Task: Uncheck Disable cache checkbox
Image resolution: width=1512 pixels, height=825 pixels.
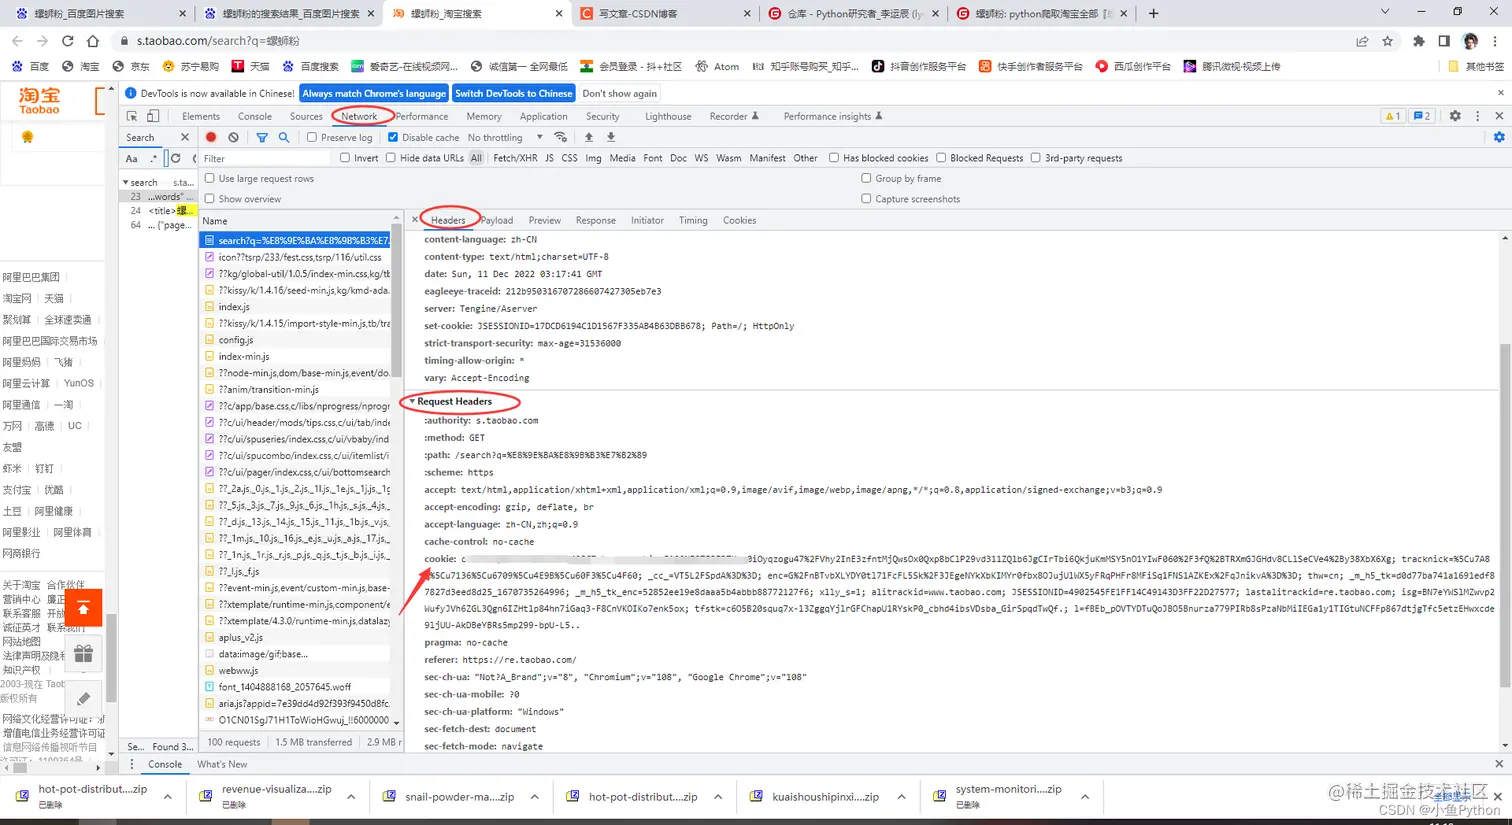Action: 393,137
